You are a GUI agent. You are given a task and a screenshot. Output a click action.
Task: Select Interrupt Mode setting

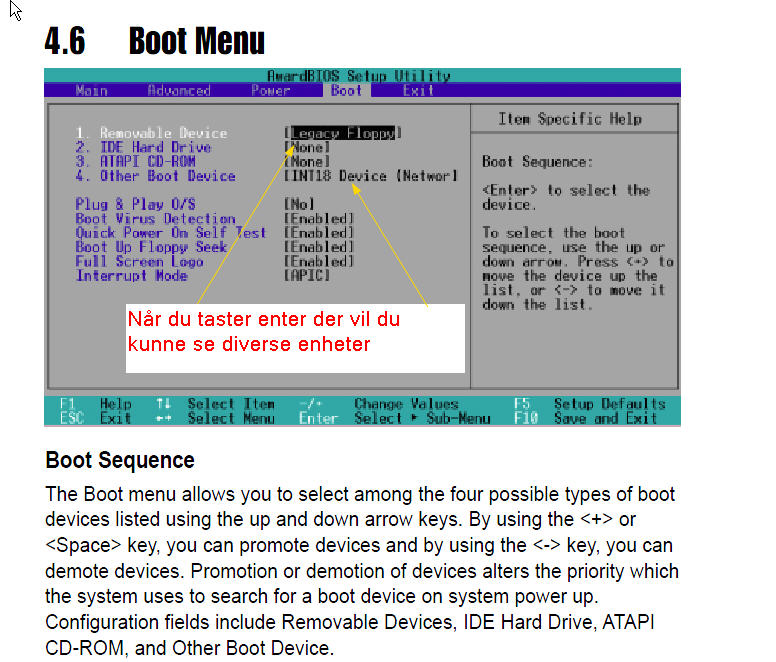[x=132, y=276]
